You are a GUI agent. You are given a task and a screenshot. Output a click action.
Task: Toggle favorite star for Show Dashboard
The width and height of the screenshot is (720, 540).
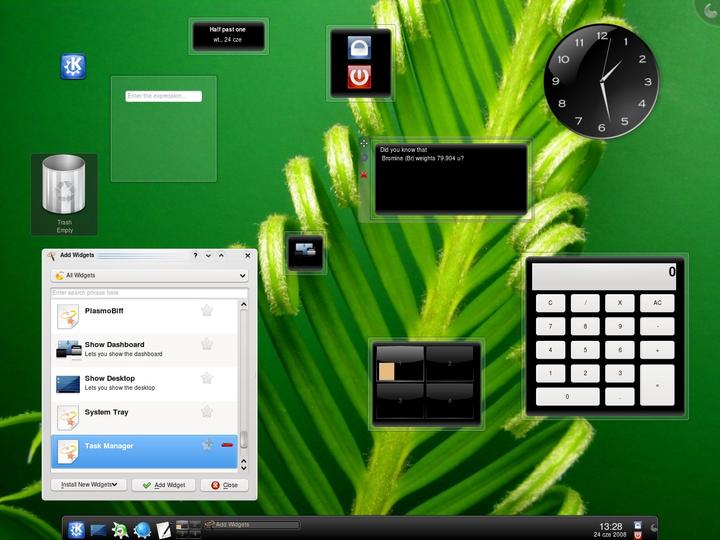(207, 344)
